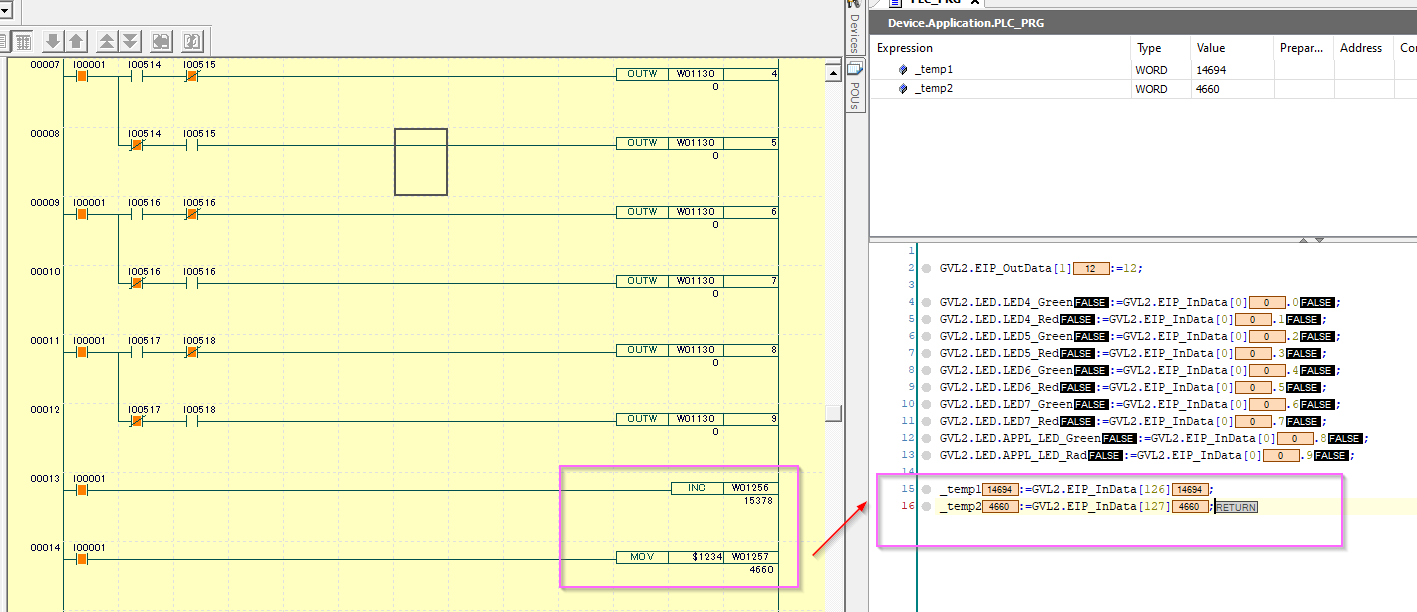Click the Address column header
This screenshot has width=1417, height=612.
[1363, 48]
